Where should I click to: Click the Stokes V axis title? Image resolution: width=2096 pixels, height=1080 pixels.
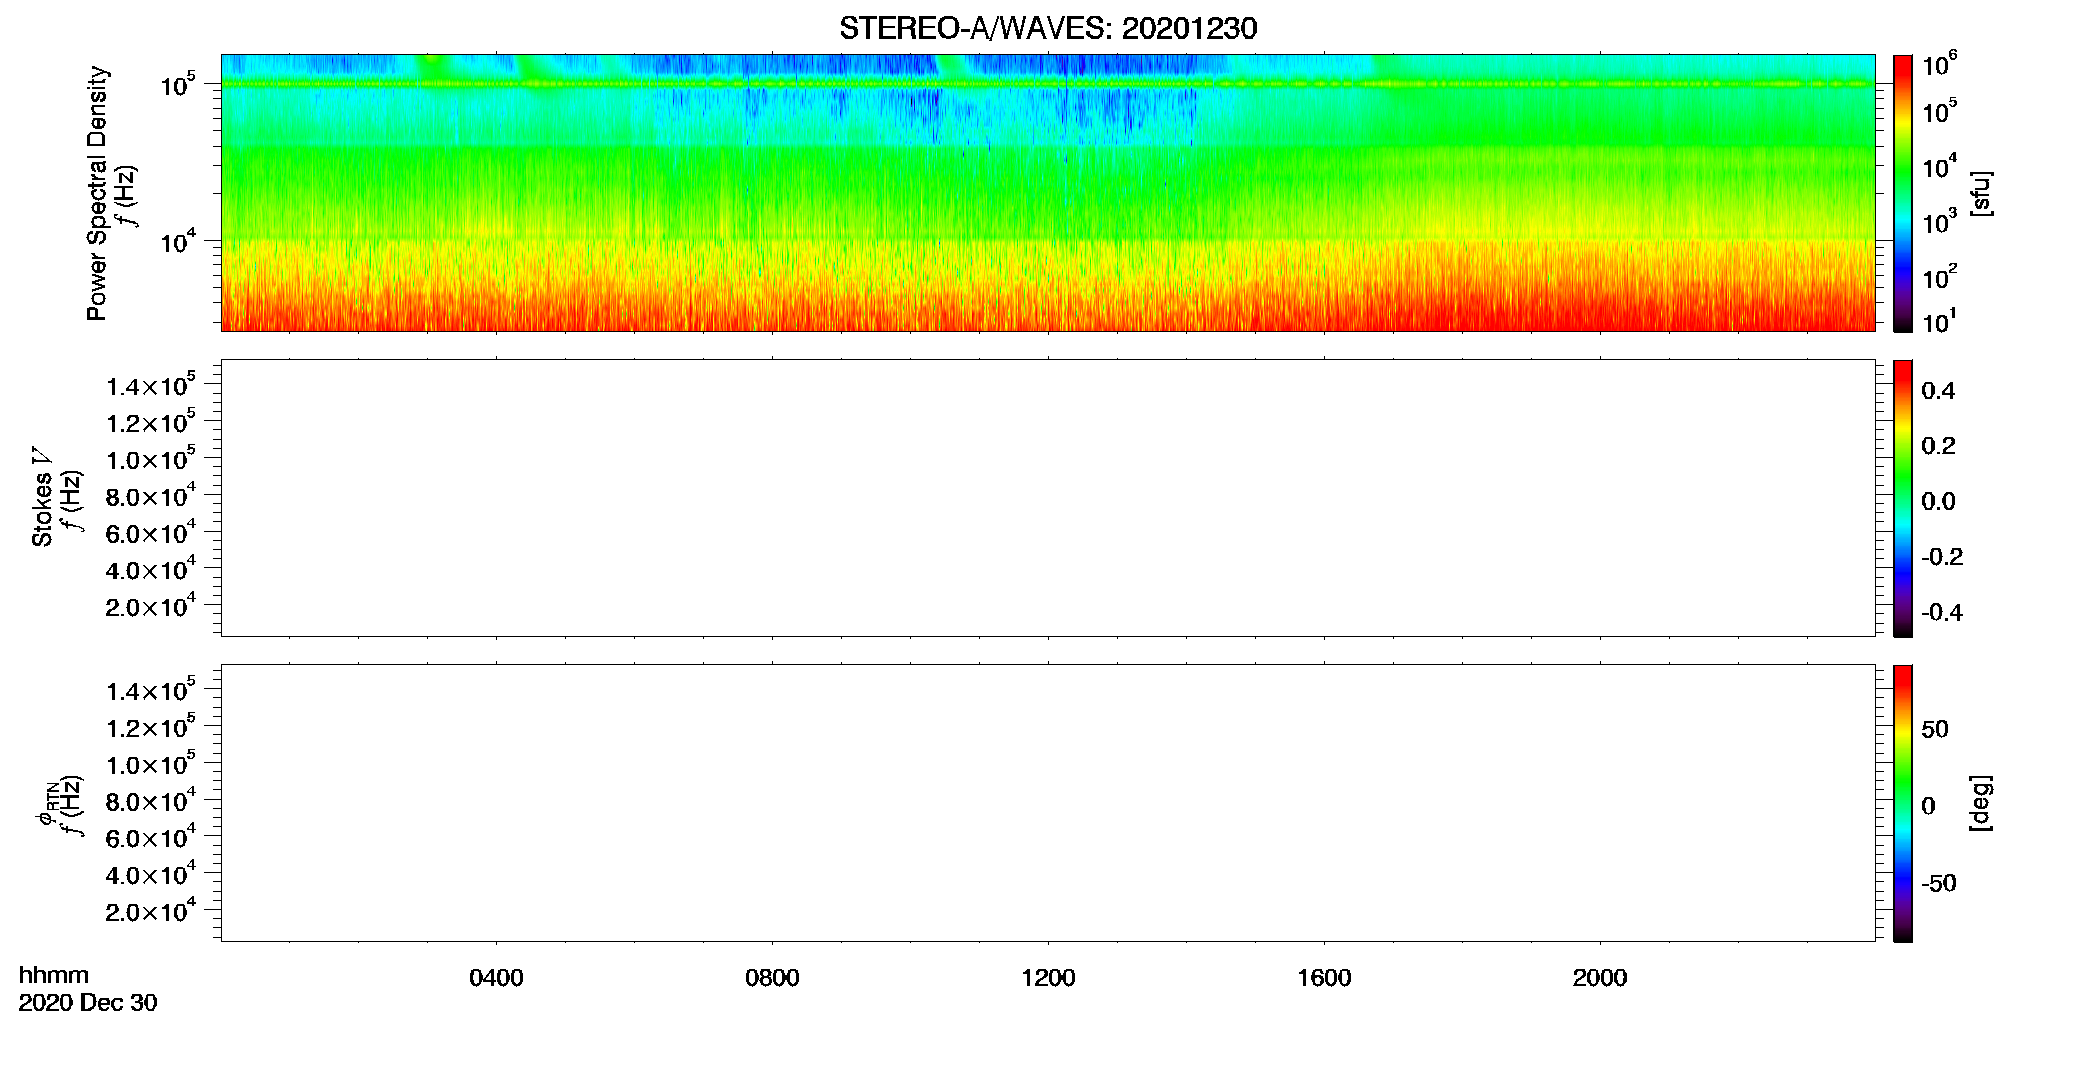point(42,497)
